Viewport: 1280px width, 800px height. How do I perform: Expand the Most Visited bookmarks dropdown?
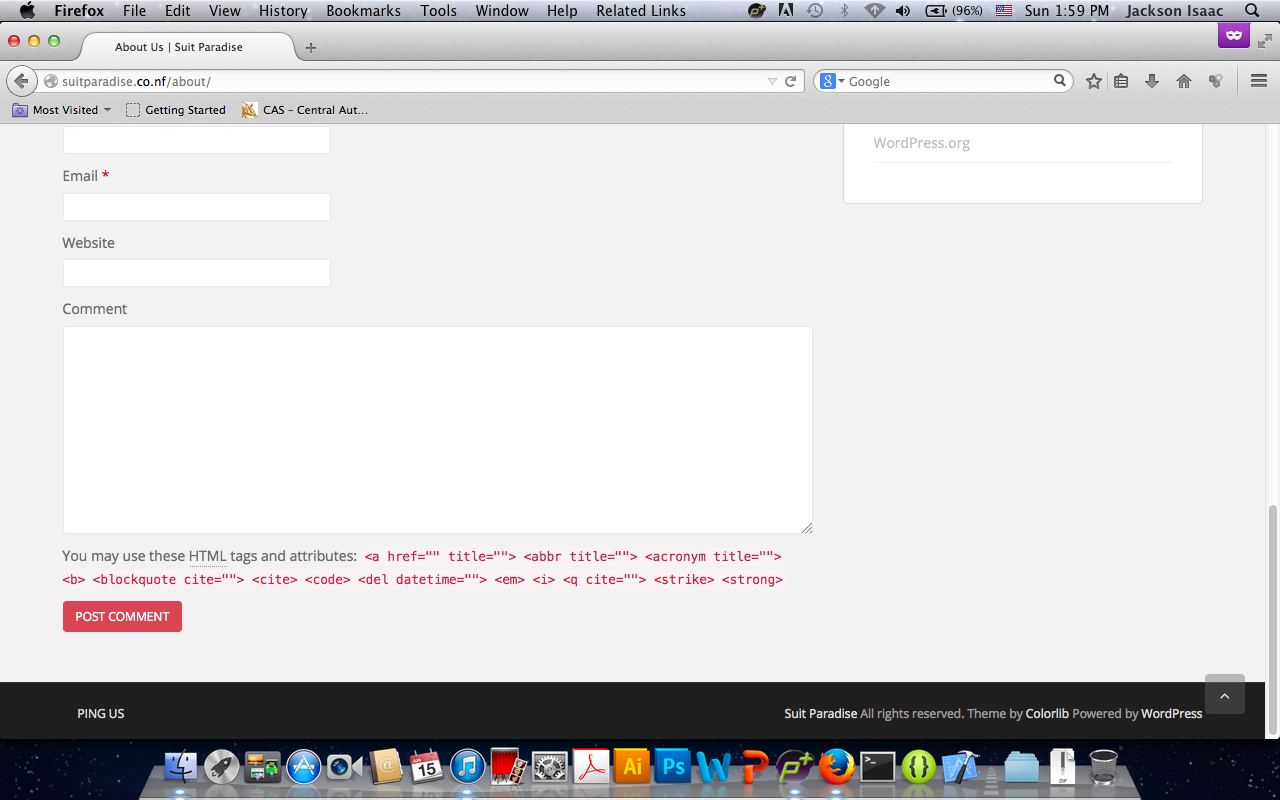(x=107, y=110)
